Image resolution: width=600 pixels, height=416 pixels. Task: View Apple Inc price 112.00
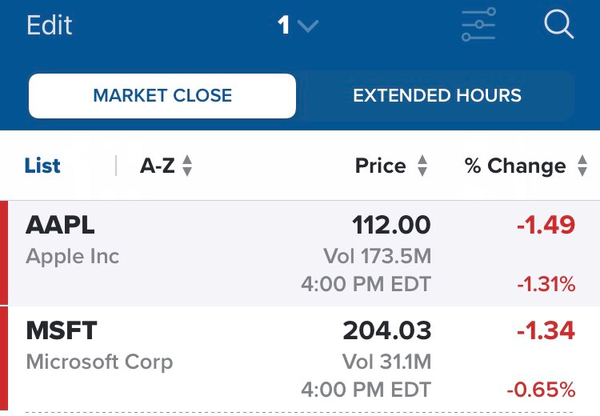click(391, 225)
